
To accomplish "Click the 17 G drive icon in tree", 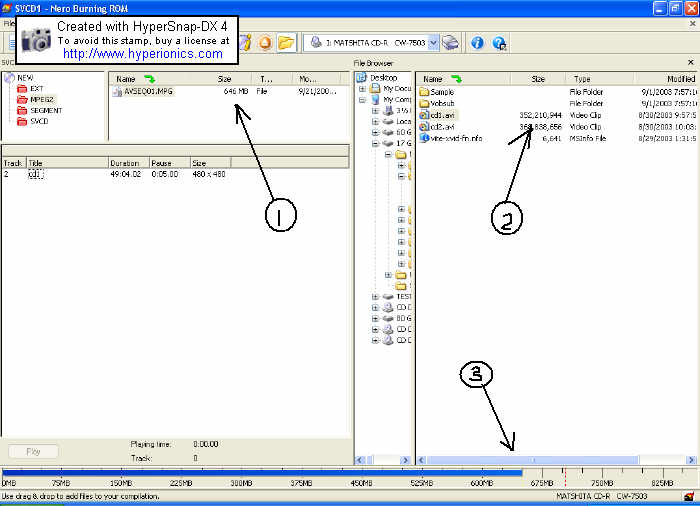I will [388, 143].
